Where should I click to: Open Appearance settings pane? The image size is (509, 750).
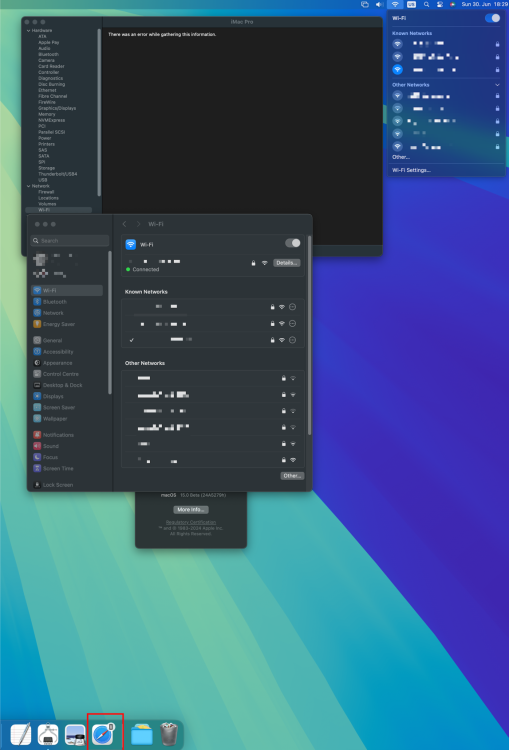(x=67, y=363)
